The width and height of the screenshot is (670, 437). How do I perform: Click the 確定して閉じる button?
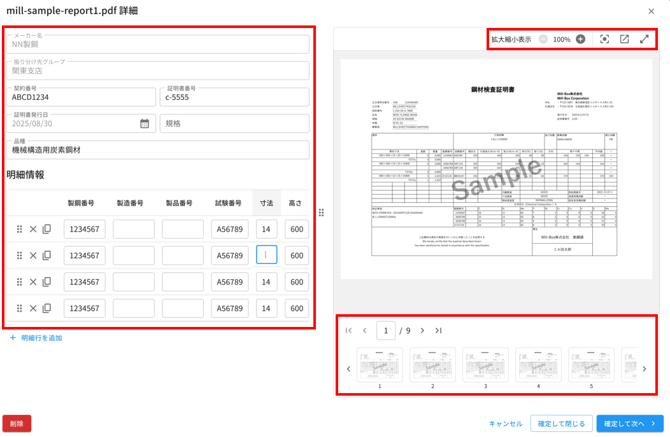tap(560, 423)
